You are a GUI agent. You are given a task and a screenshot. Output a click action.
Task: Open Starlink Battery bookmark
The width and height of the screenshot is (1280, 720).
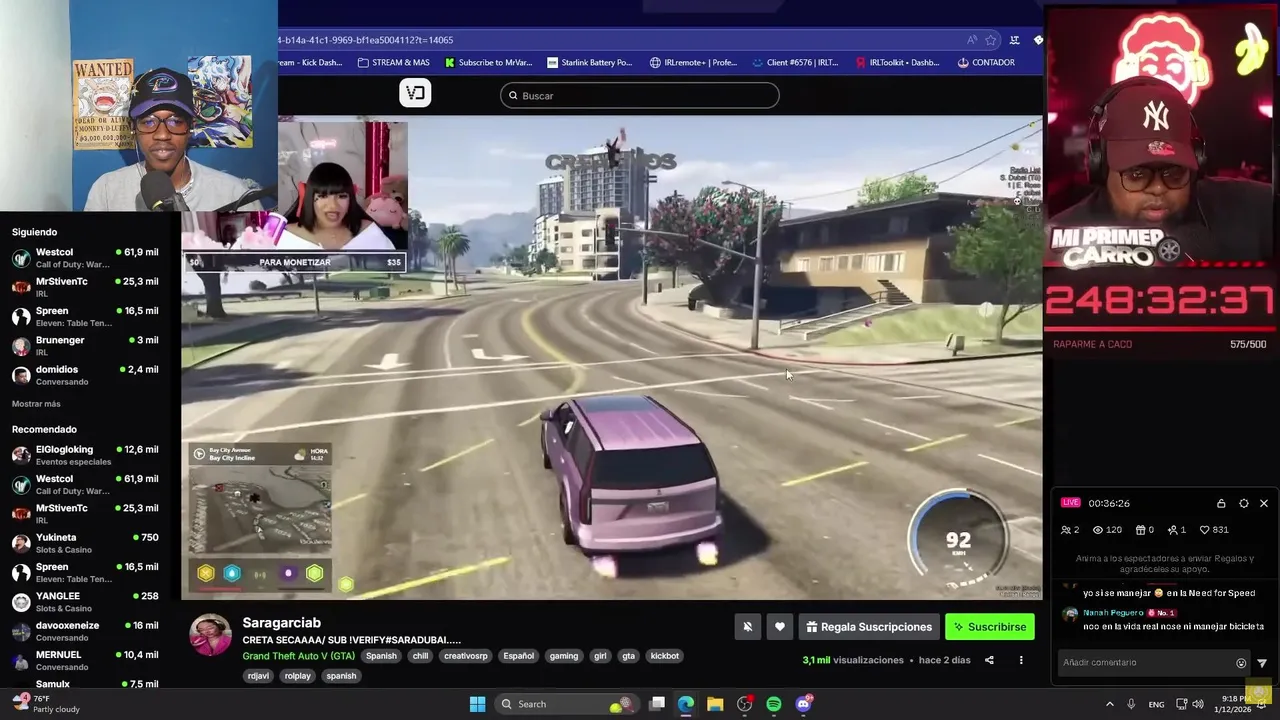tap(590, 62)
